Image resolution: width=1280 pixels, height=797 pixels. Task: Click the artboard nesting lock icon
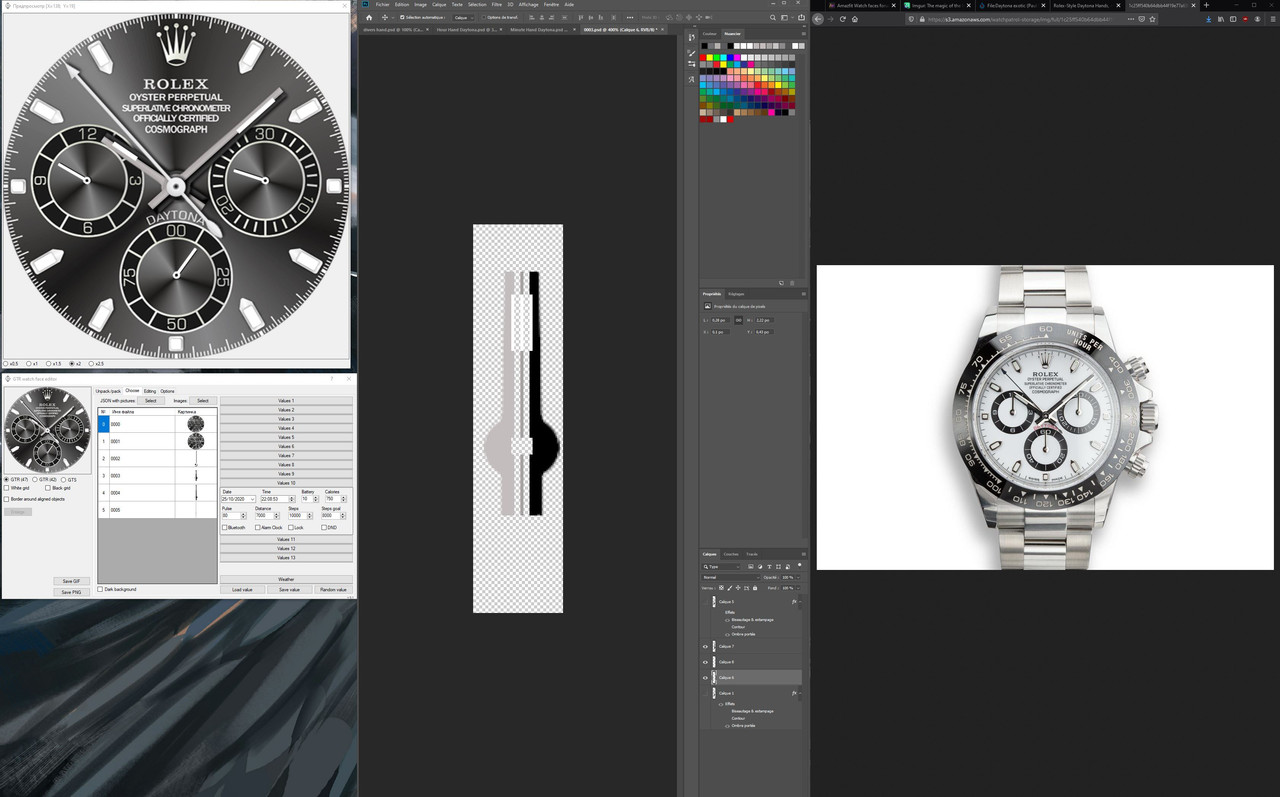click(745, 587)
